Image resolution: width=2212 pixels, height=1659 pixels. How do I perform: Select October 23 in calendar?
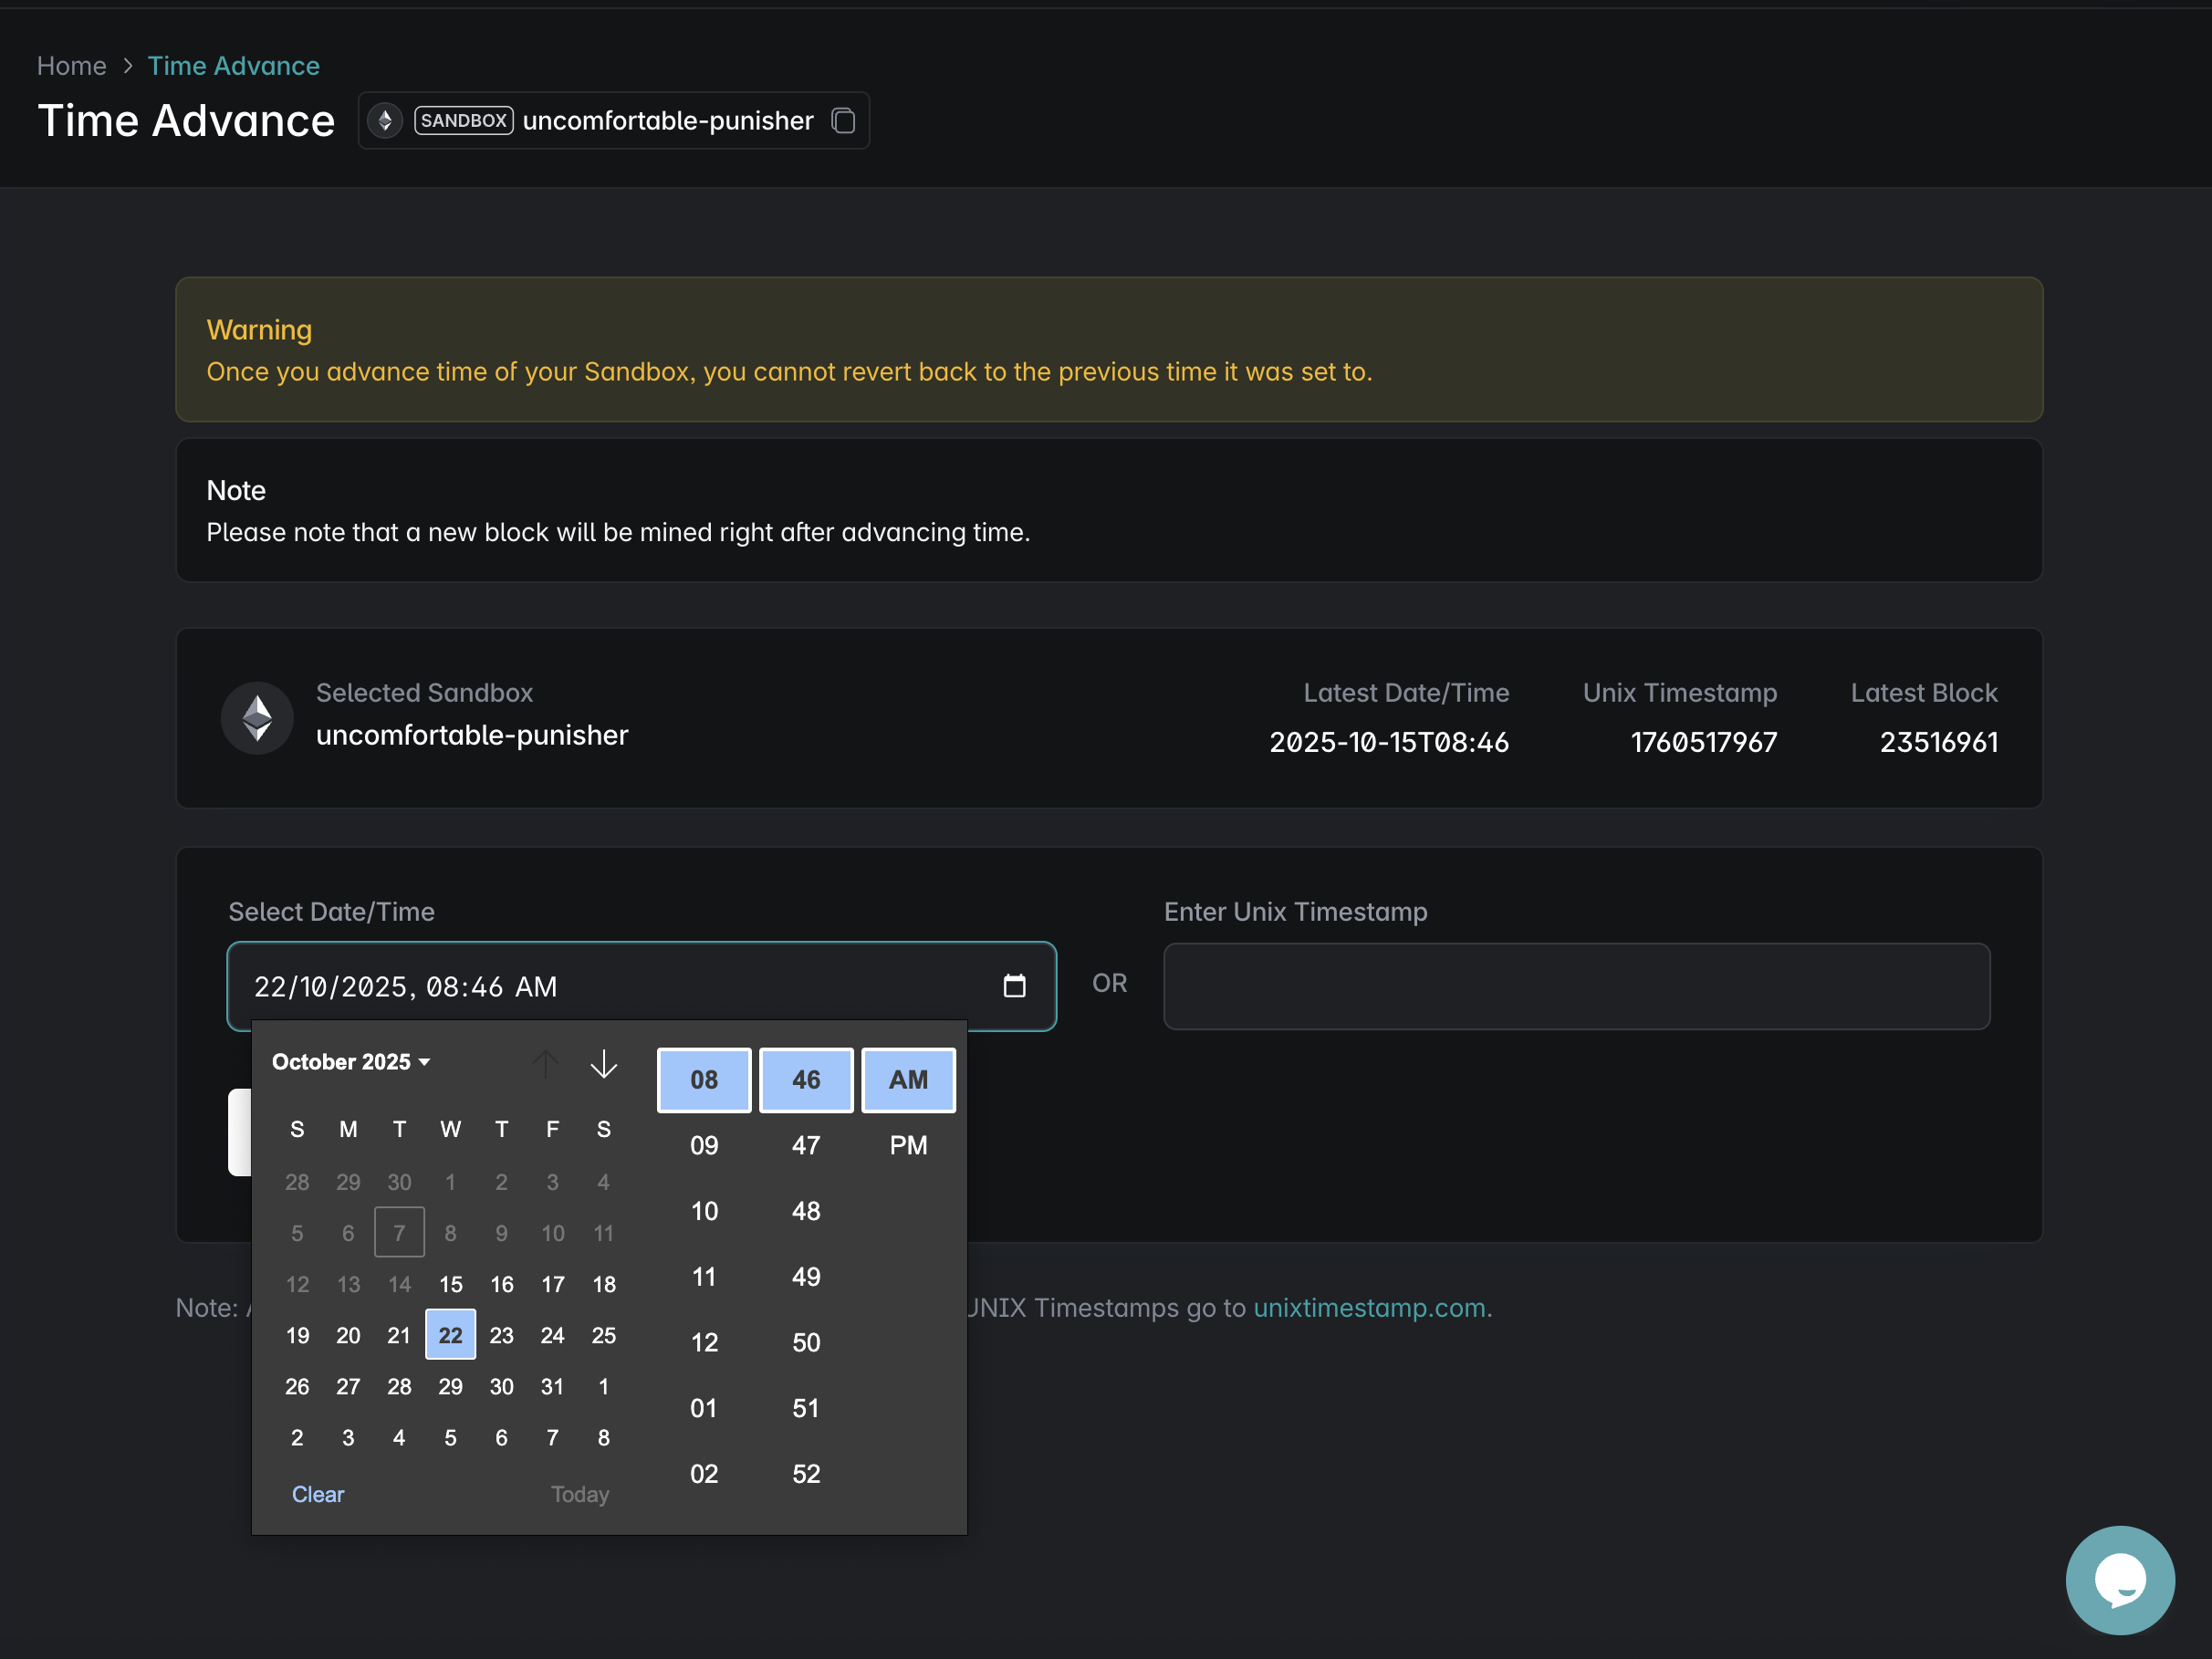pyautogui.click(x=501, y=1335)
